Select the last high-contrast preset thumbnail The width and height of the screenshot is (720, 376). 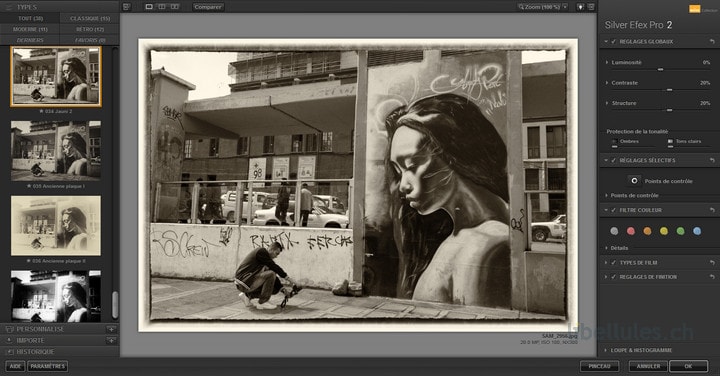56,296
